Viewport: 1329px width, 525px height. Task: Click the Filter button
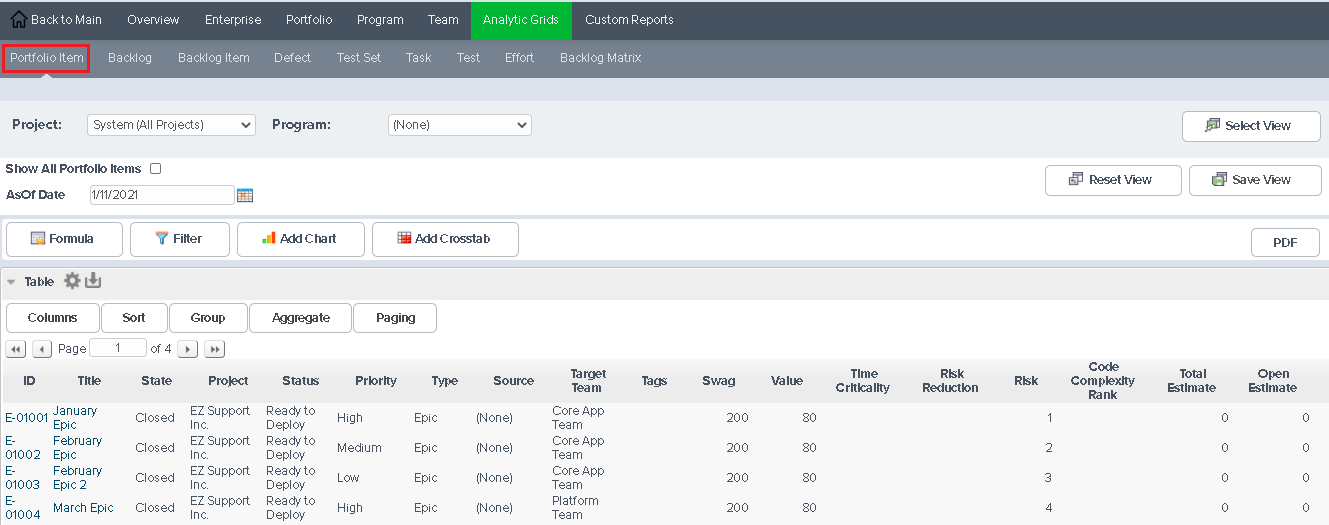click(x=180, y=239)
